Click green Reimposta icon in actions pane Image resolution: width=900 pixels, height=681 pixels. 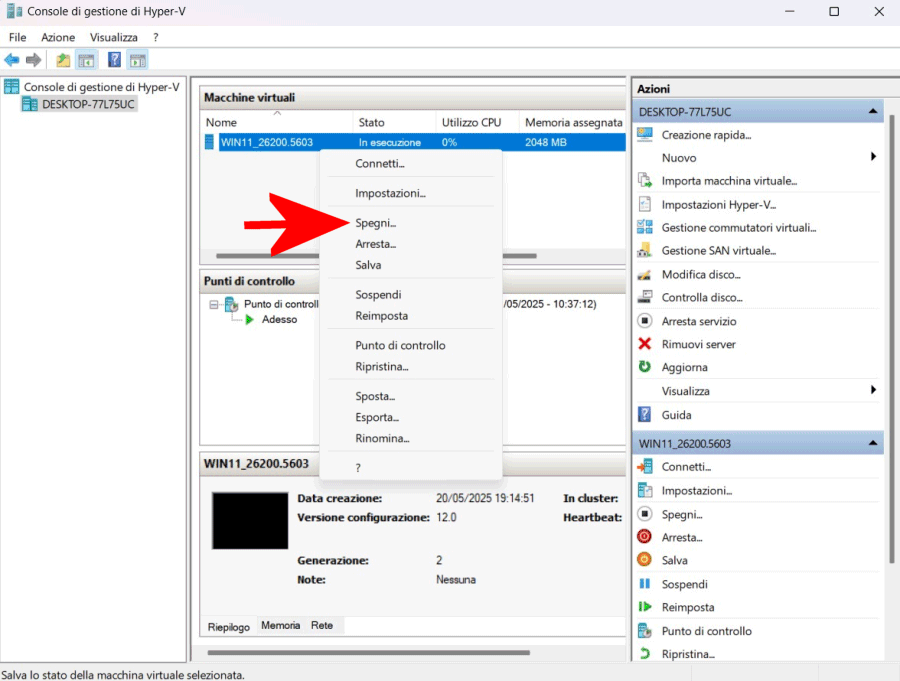coord(645,606)
